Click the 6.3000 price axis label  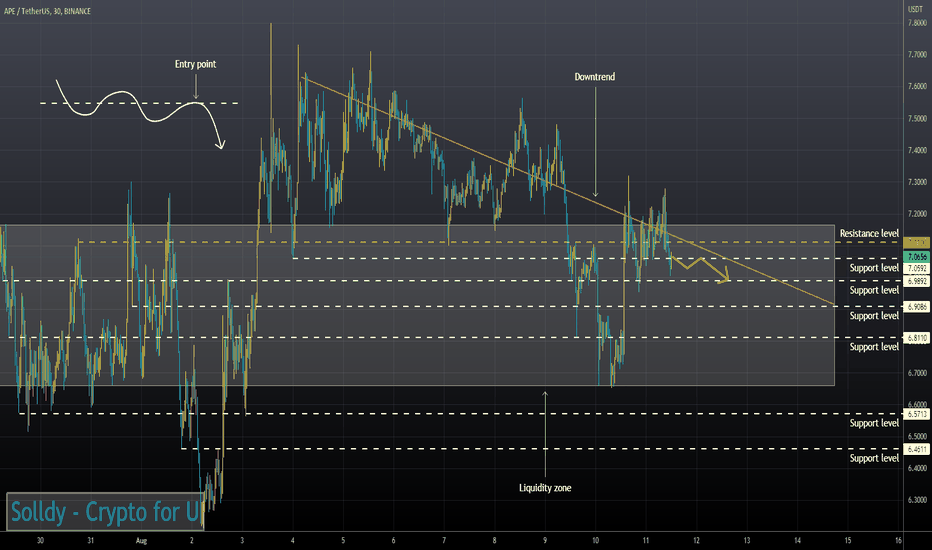tap(917, 500)
